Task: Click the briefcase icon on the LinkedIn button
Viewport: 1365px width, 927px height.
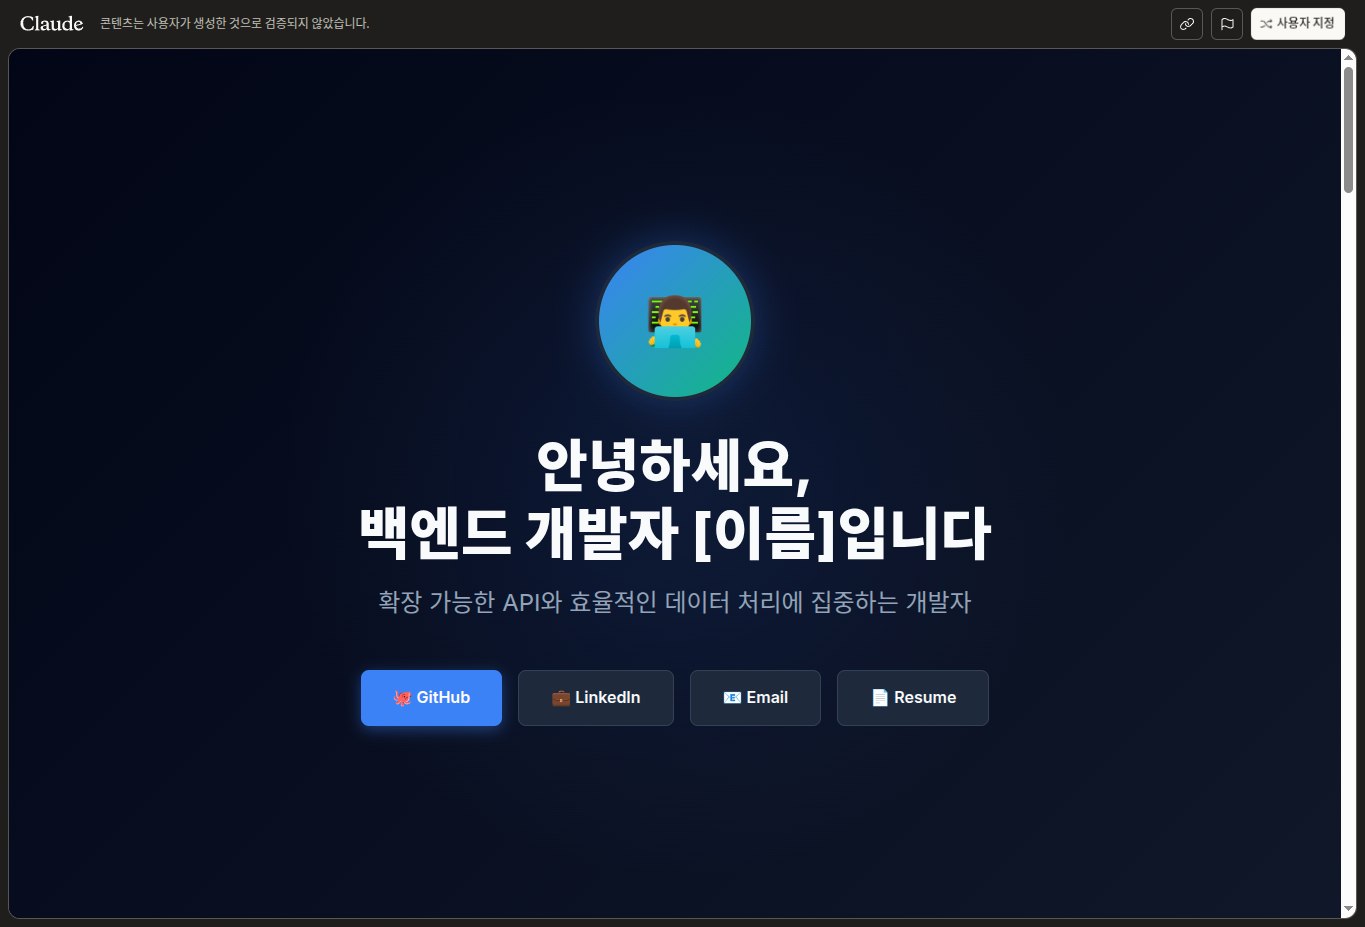Action: coord(561,698)
